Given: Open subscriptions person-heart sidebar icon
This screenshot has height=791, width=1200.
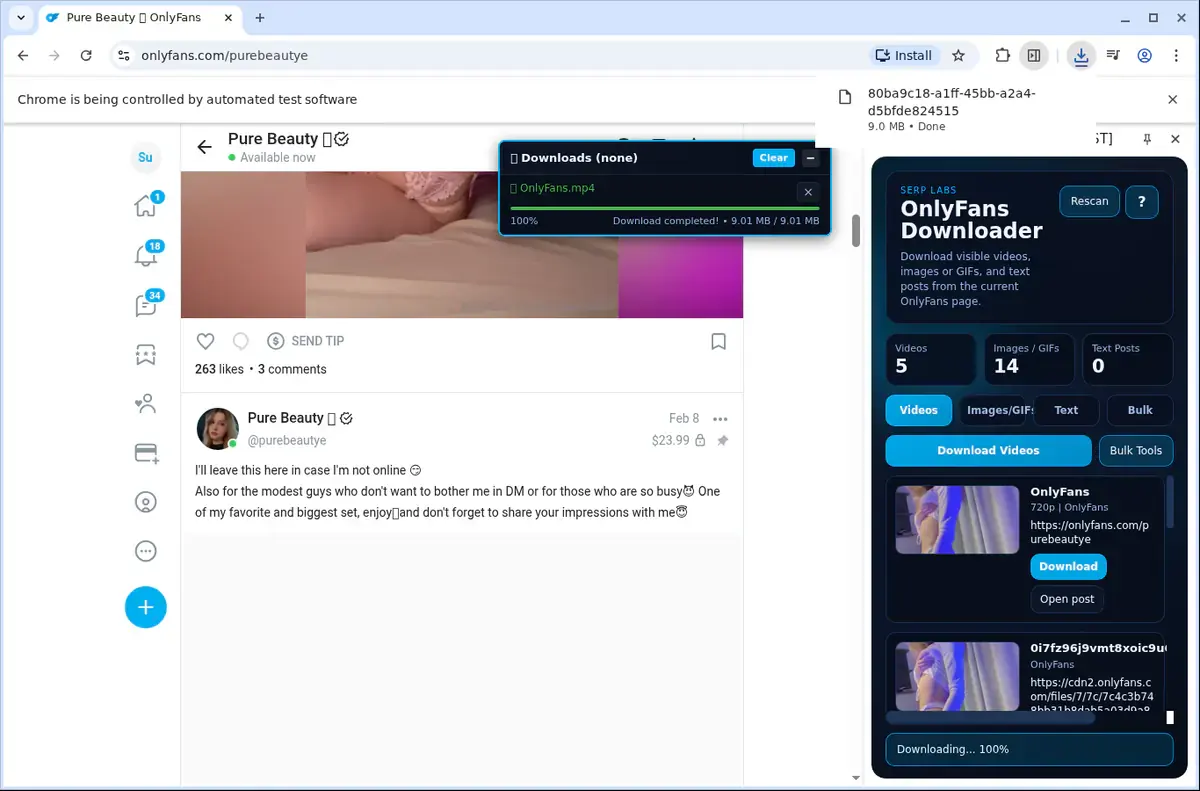Looking at the screenshot, I should click(146, 404).
